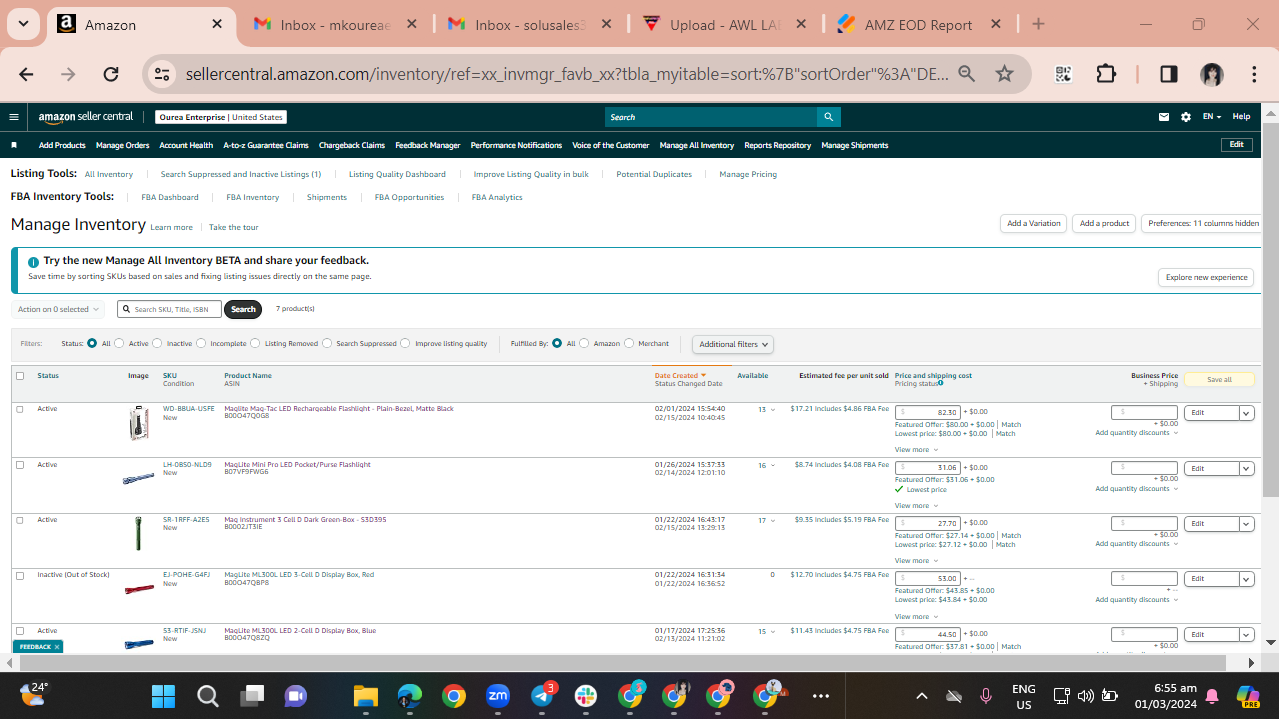This screenshot has width=1279, height=719.
Task: Check the row for SKU WD-BBUA-USFE
Action: coord(20,409)
